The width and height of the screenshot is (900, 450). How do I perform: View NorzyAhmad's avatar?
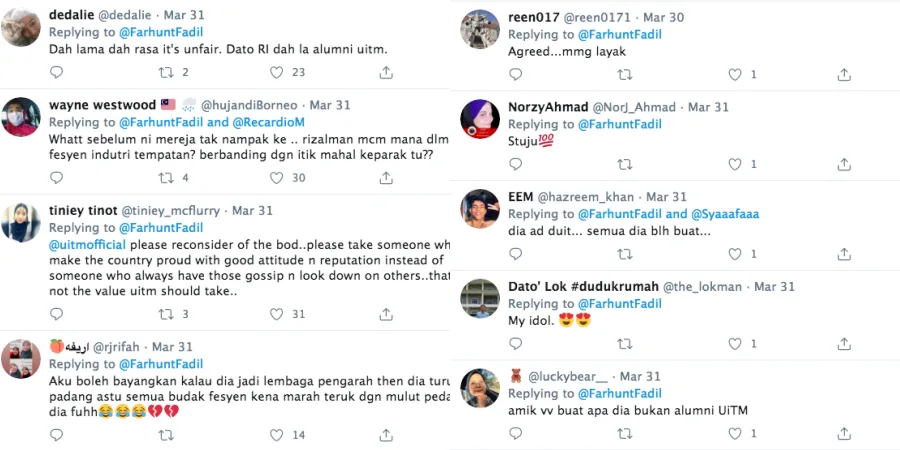tap(480, 120)
